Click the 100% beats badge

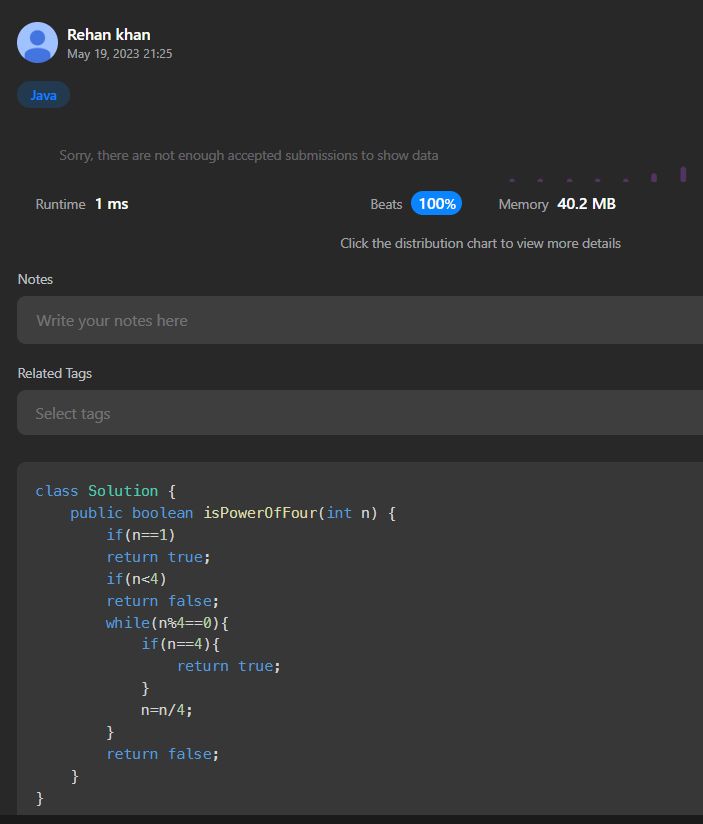tap(437, 203)
